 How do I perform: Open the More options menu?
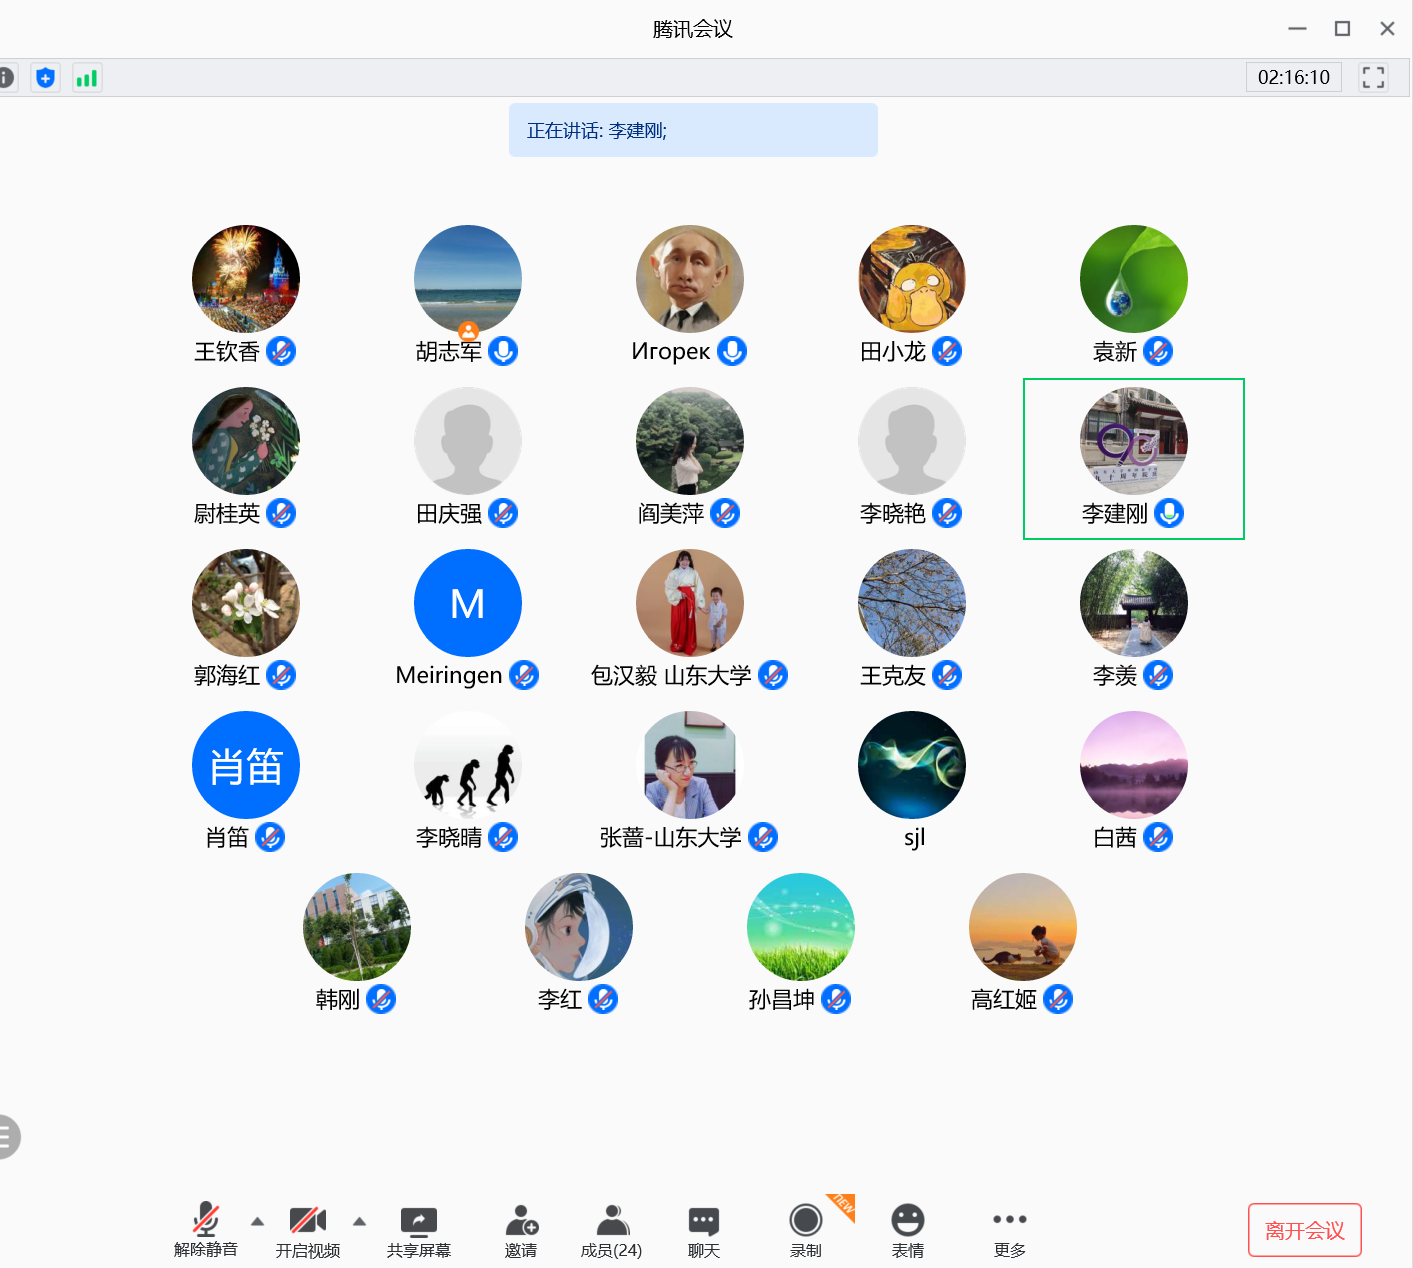pyautogui.click(x=1009, y=1221)
